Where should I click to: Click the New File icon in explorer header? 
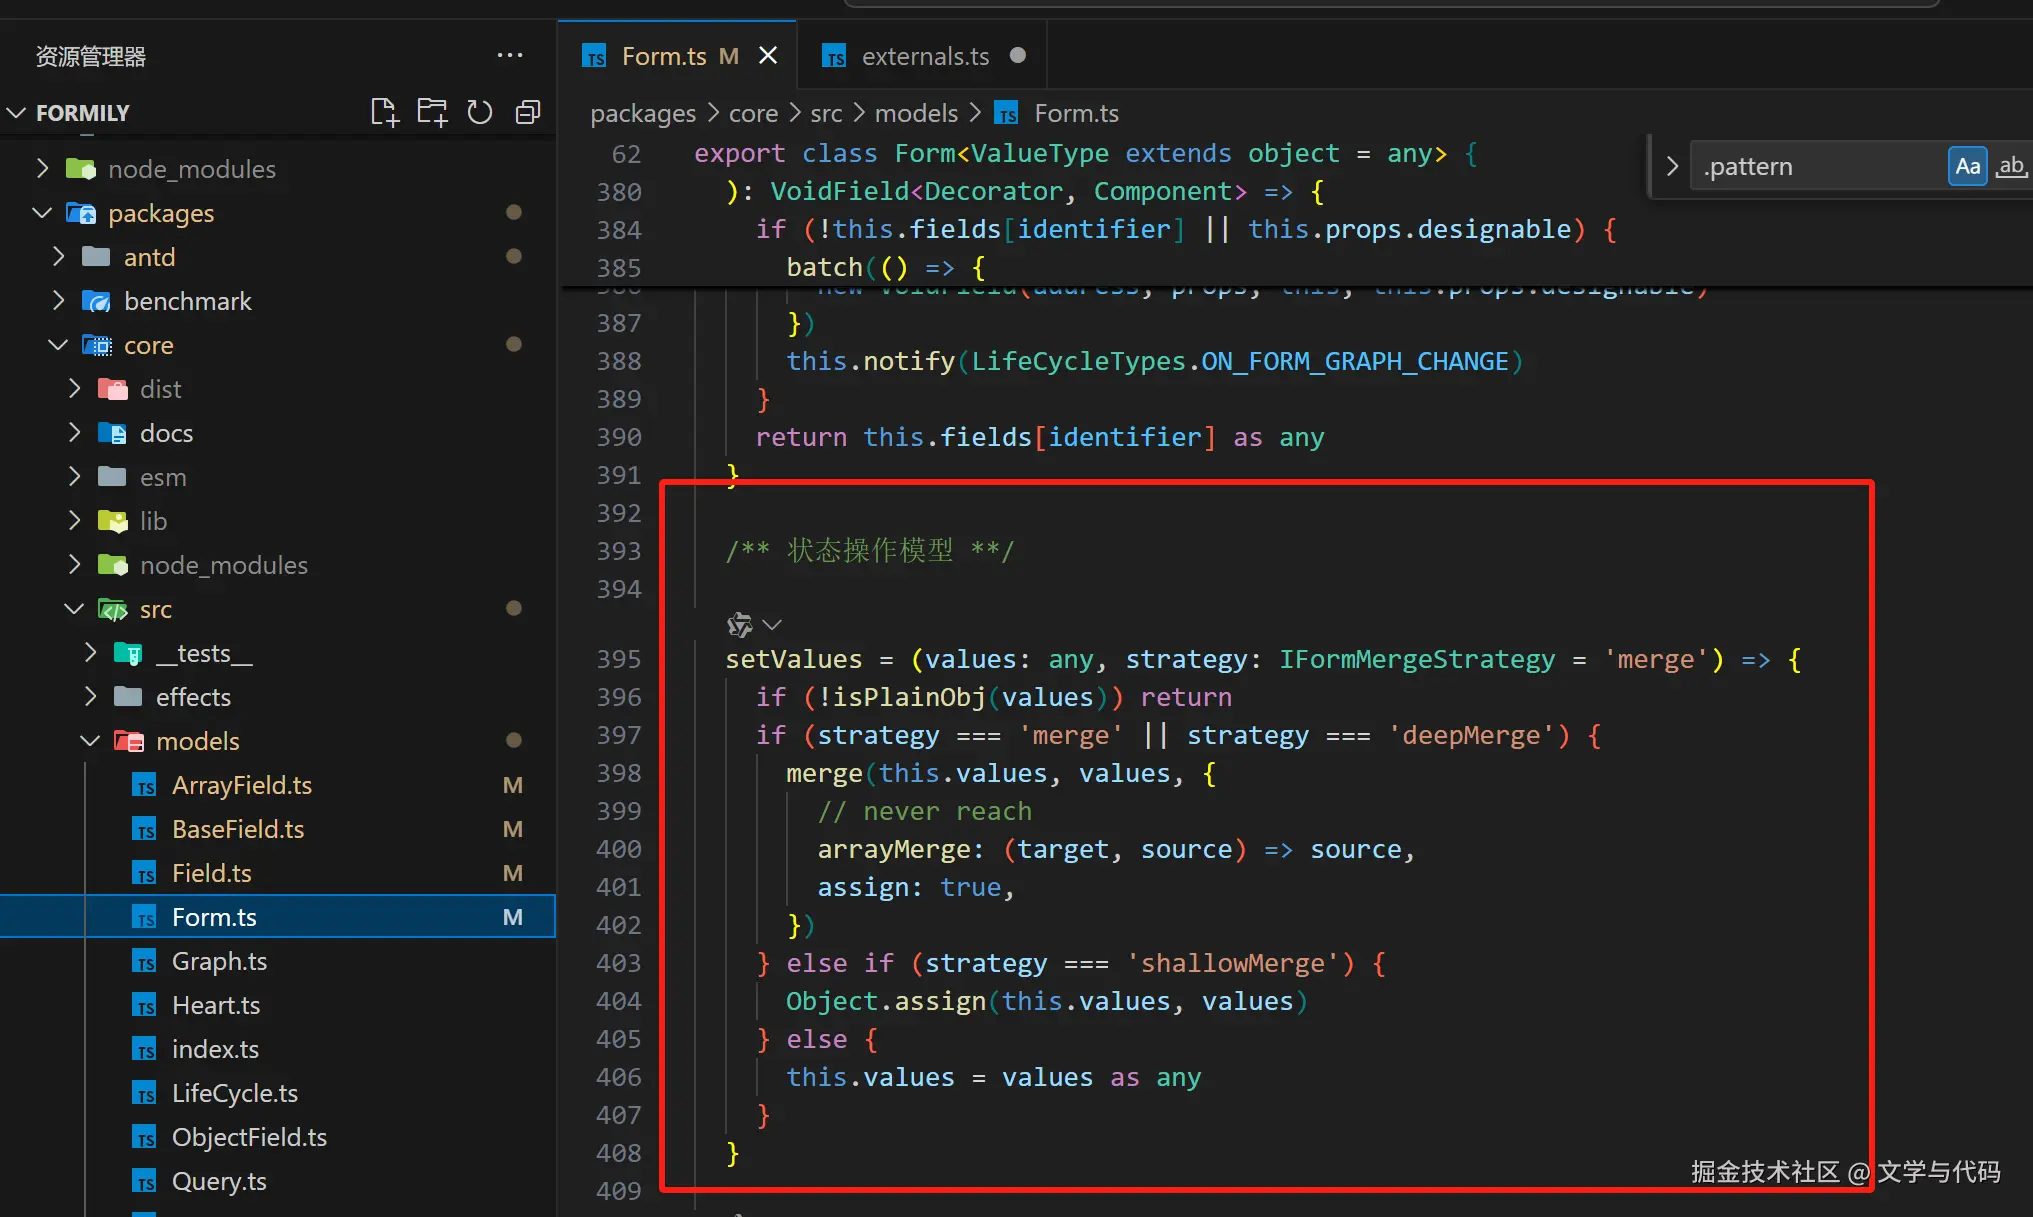(x=384, y=112)
